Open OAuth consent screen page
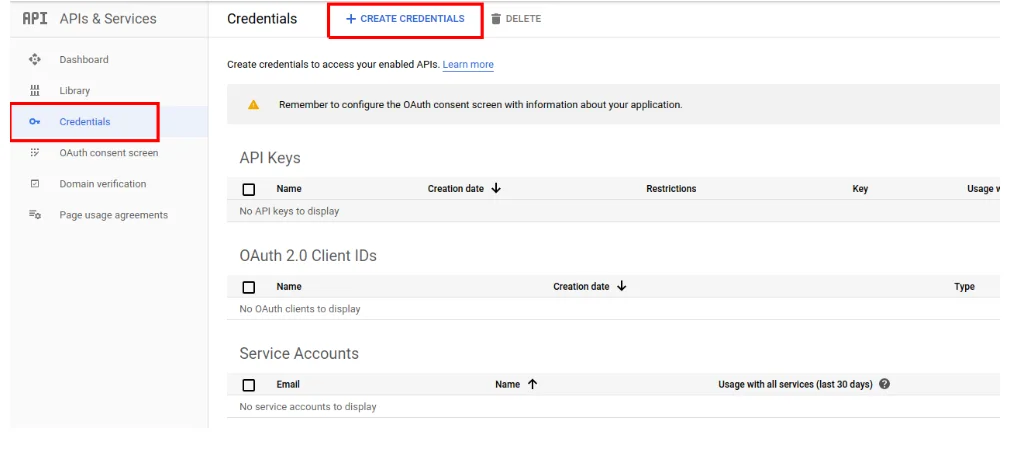The width and height of the screenshot is (1010, 451). [109, 153]
